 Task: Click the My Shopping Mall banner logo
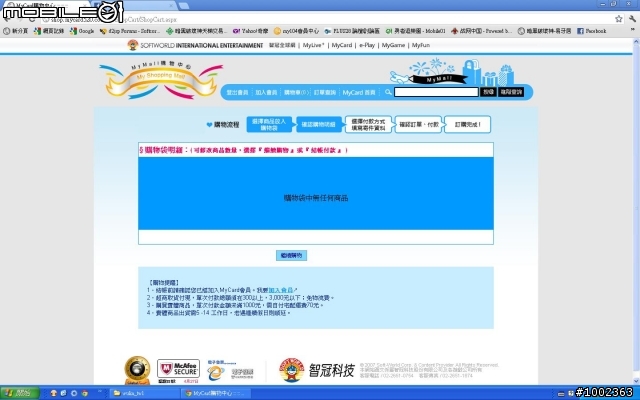click(x=161, y=80)
